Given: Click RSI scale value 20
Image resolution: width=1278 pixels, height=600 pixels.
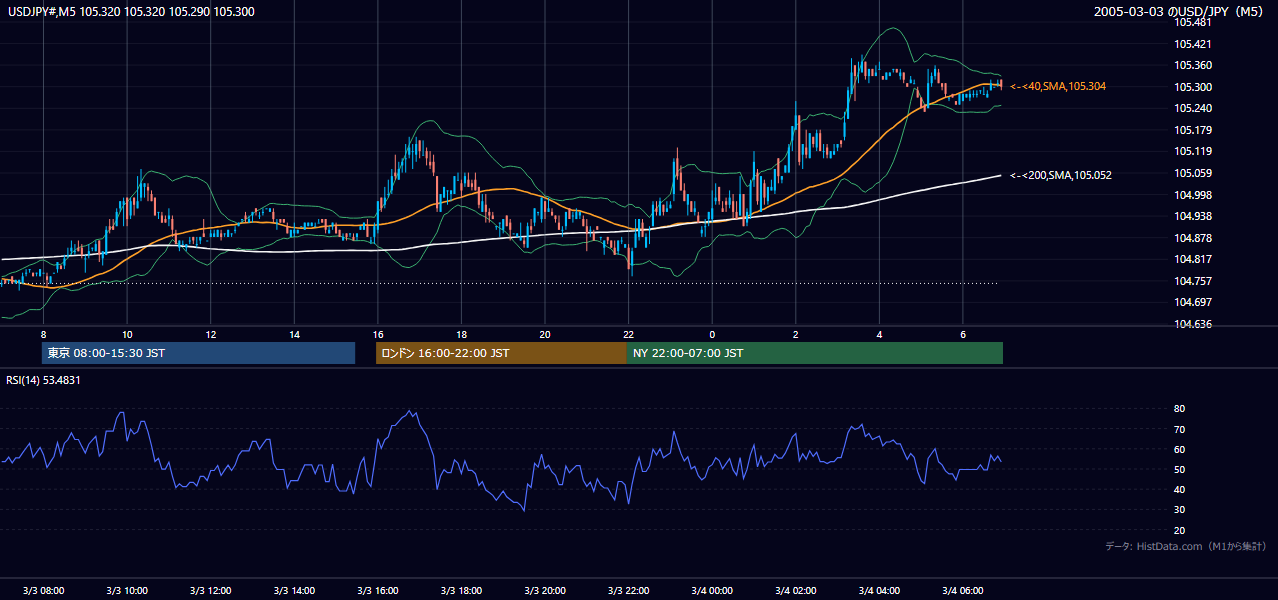Looking at the screenshot, I should click(1180, 530).
